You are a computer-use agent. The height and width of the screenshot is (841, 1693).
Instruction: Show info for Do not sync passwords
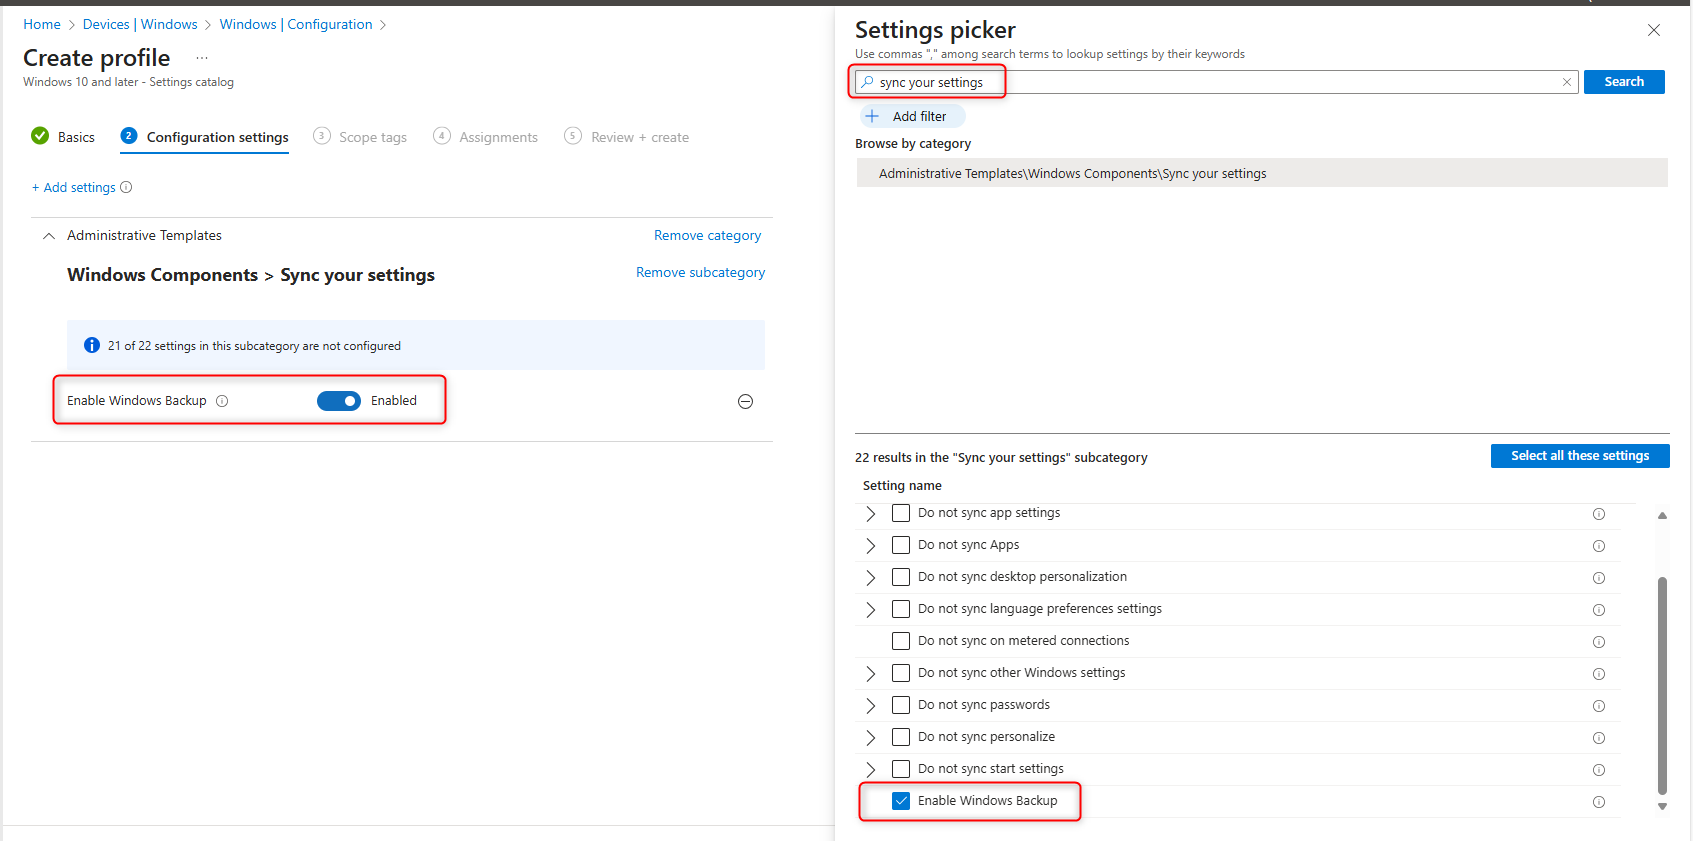1598,706
